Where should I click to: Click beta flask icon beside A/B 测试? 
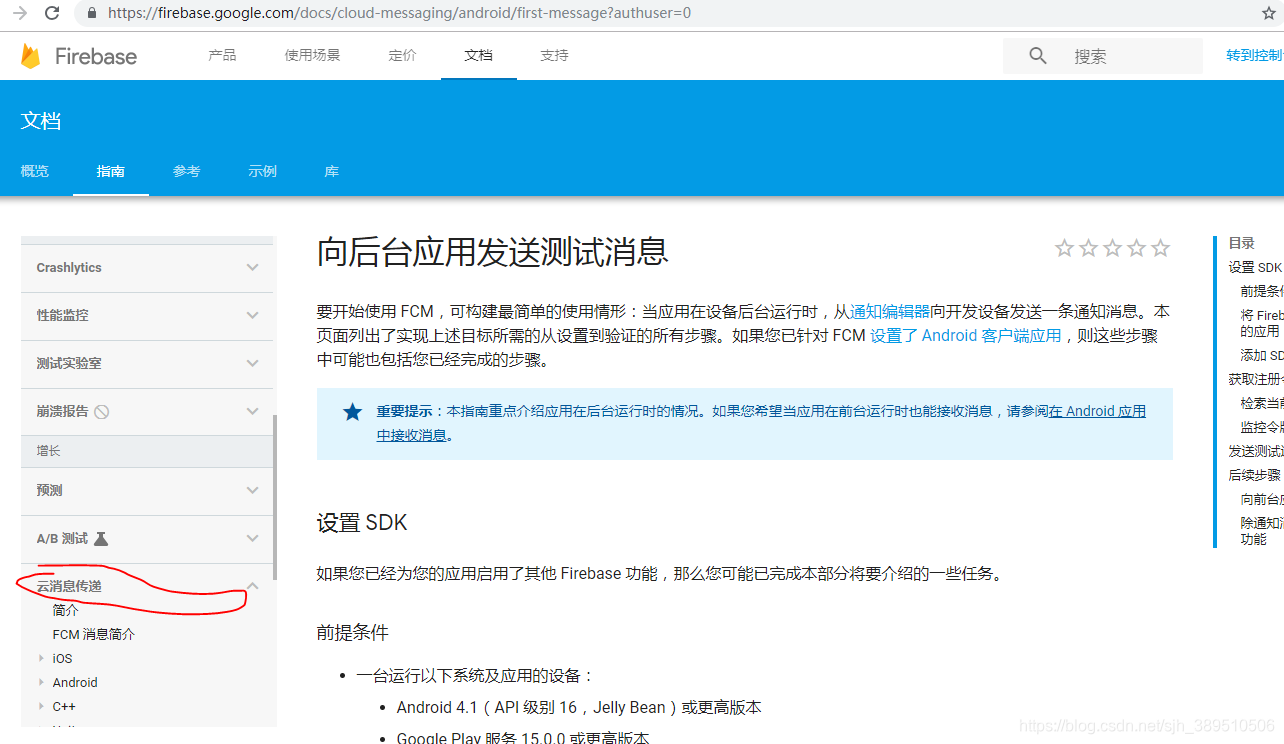(x=100, y=538)
